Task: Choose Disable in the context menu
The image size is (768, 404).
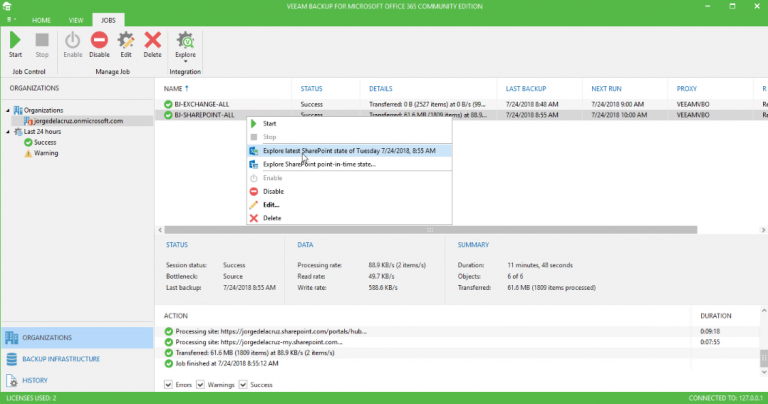Action: point(349,191)
